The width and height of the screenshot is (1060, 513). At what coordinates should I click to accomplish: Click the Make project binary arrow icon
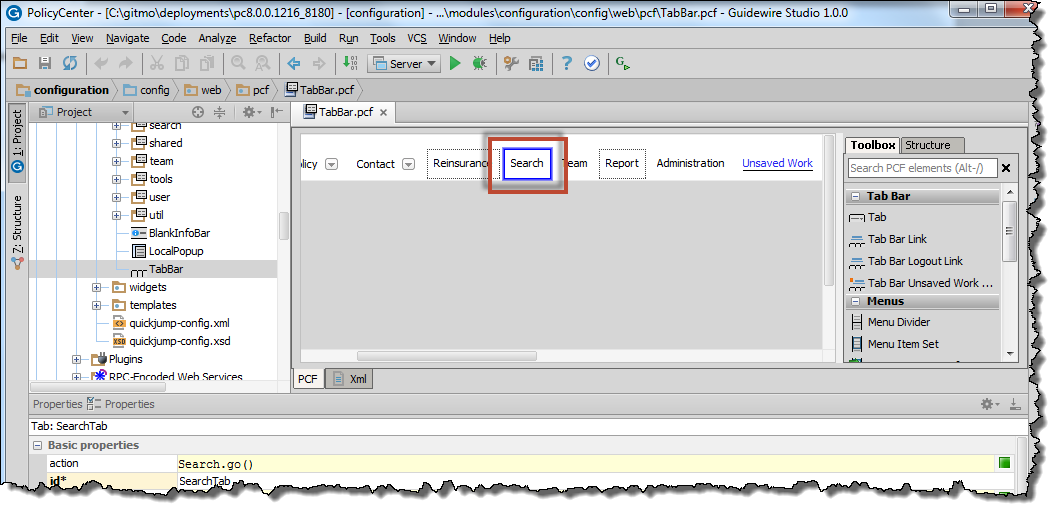pos(350,64)
